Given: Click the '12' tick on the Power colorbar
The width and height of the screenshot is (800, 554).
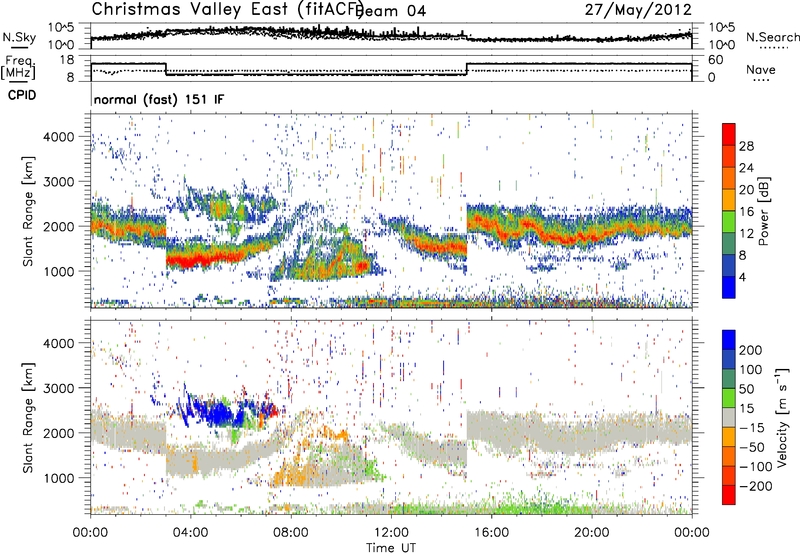Looking at the screenshot, I should 746,234.
